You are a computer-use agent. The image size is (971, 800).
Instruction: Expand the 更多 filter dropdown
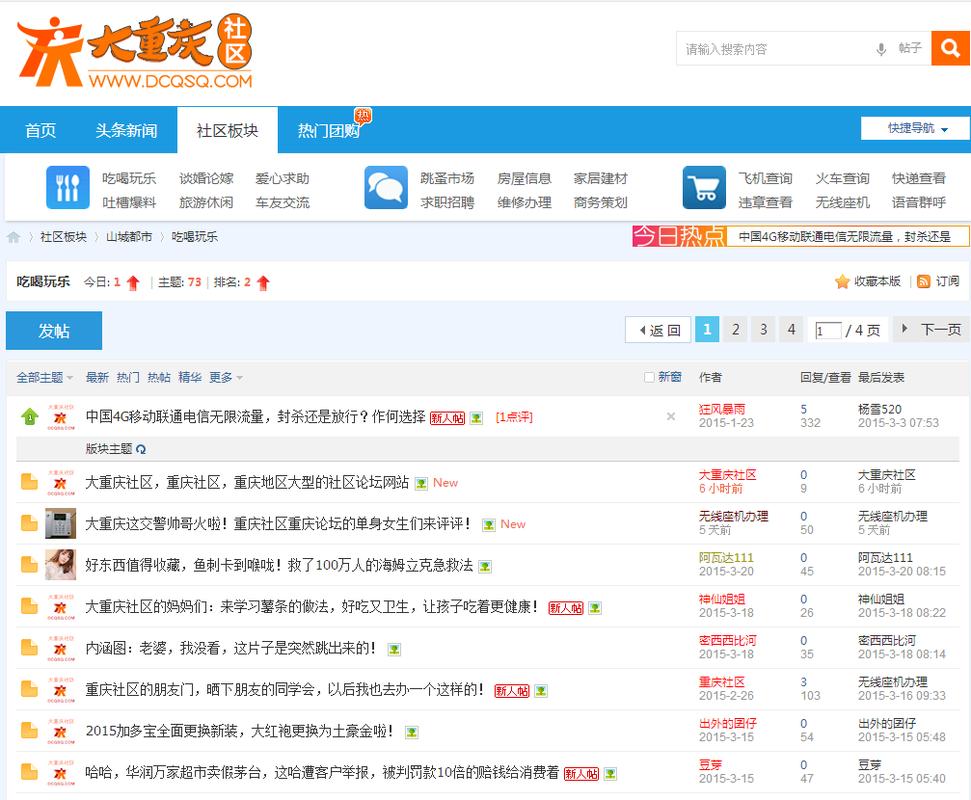[x=225, y=377]
